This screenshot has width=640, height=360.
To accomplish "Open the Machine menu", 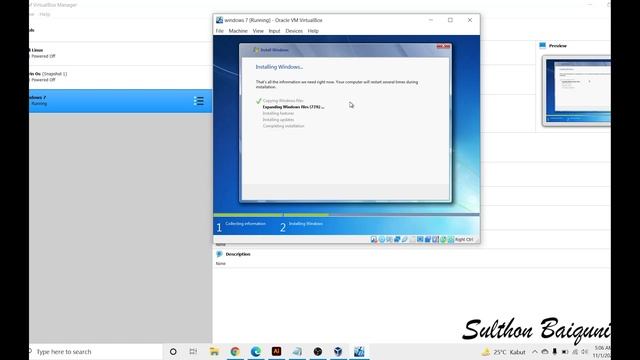I will click(238, 31).
